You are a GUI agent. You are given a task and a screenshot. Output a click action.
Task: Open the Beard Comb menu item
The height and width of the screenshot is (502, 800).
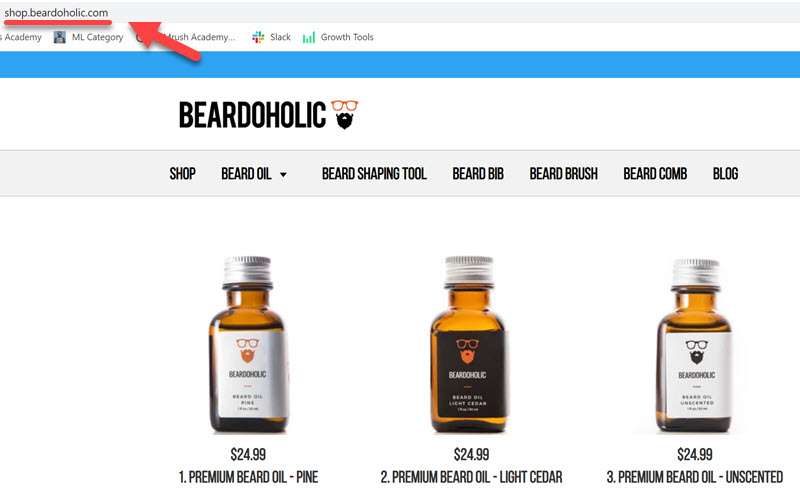655,174
